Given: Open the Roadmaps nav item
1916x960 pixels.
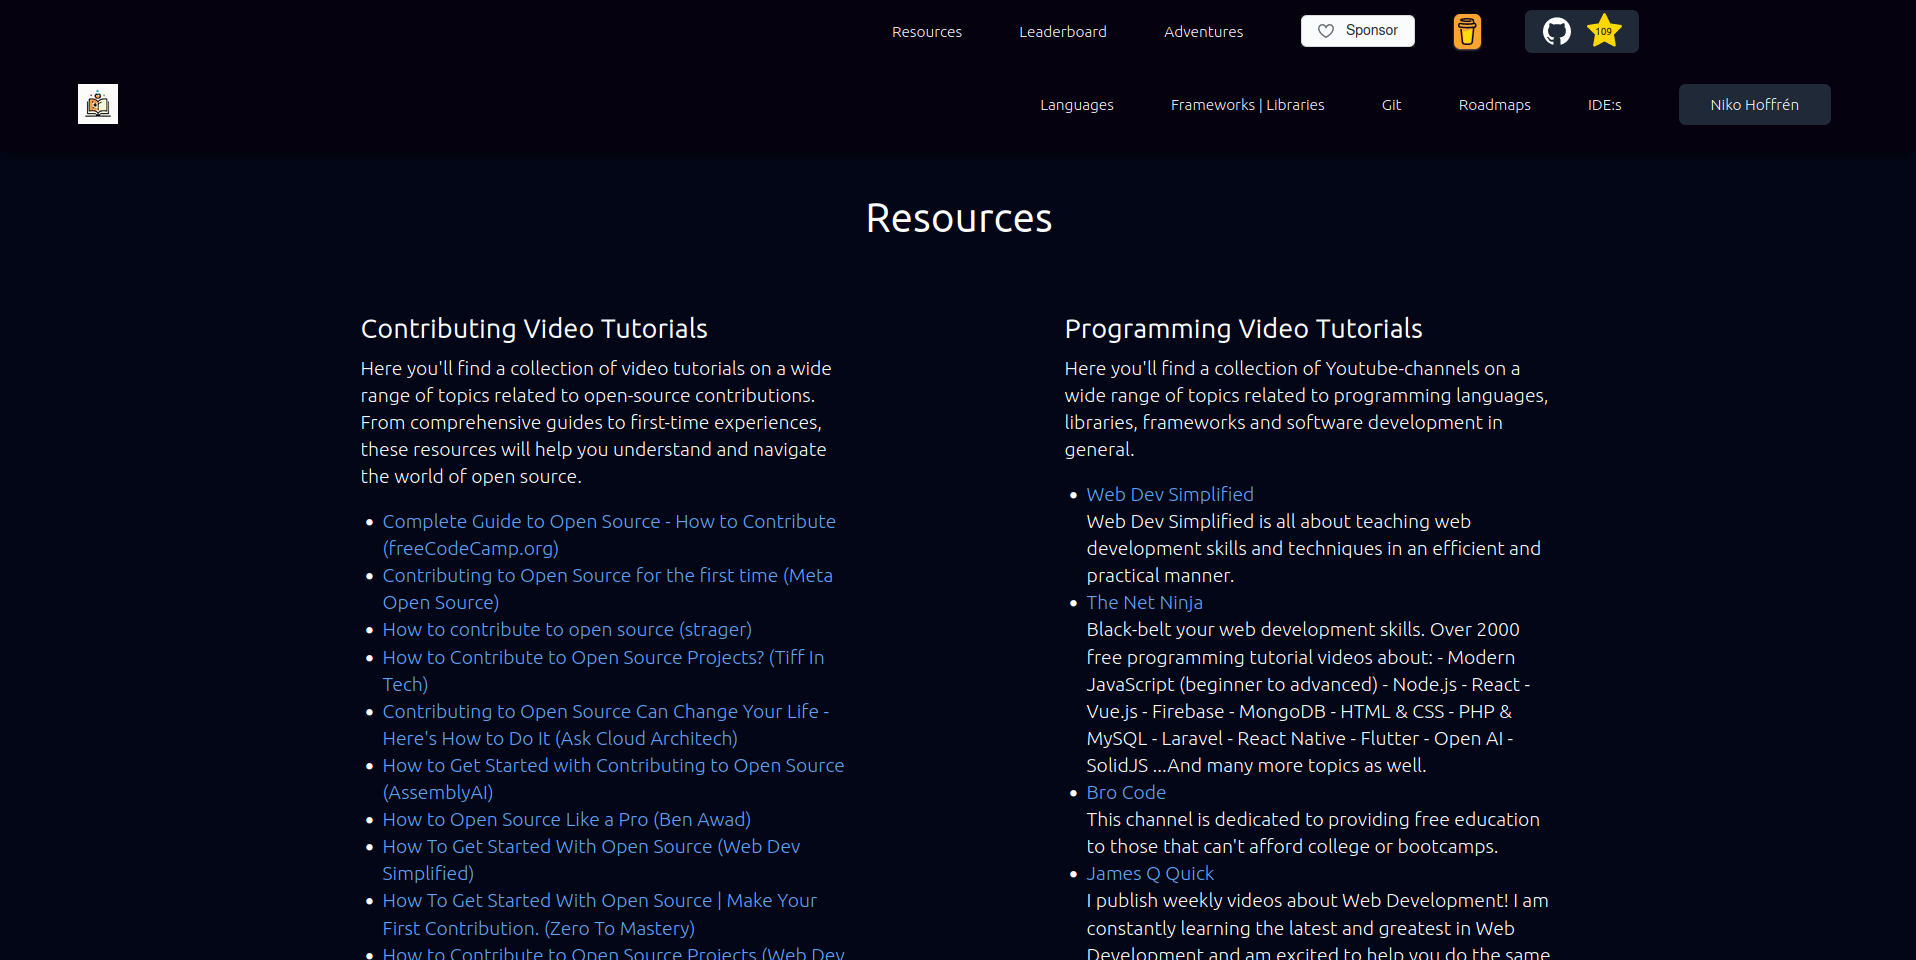Looking at the screenshot, I should point(1495,105).
